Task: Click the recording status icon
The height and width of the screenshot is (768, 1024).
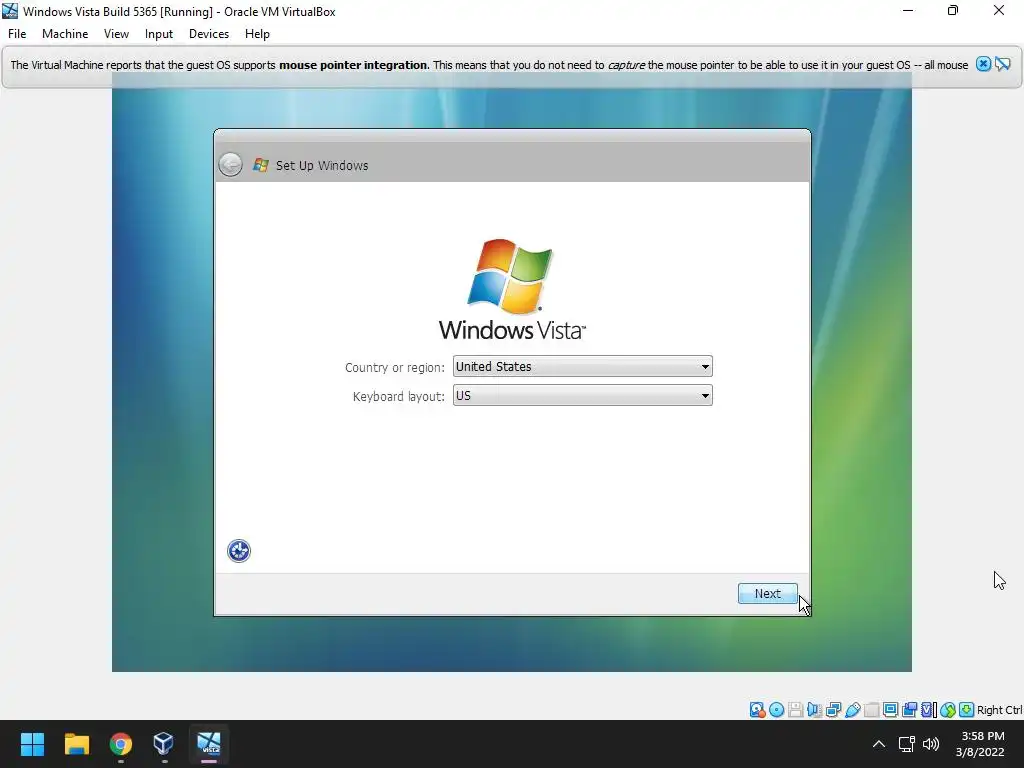Action: [909, 710]
